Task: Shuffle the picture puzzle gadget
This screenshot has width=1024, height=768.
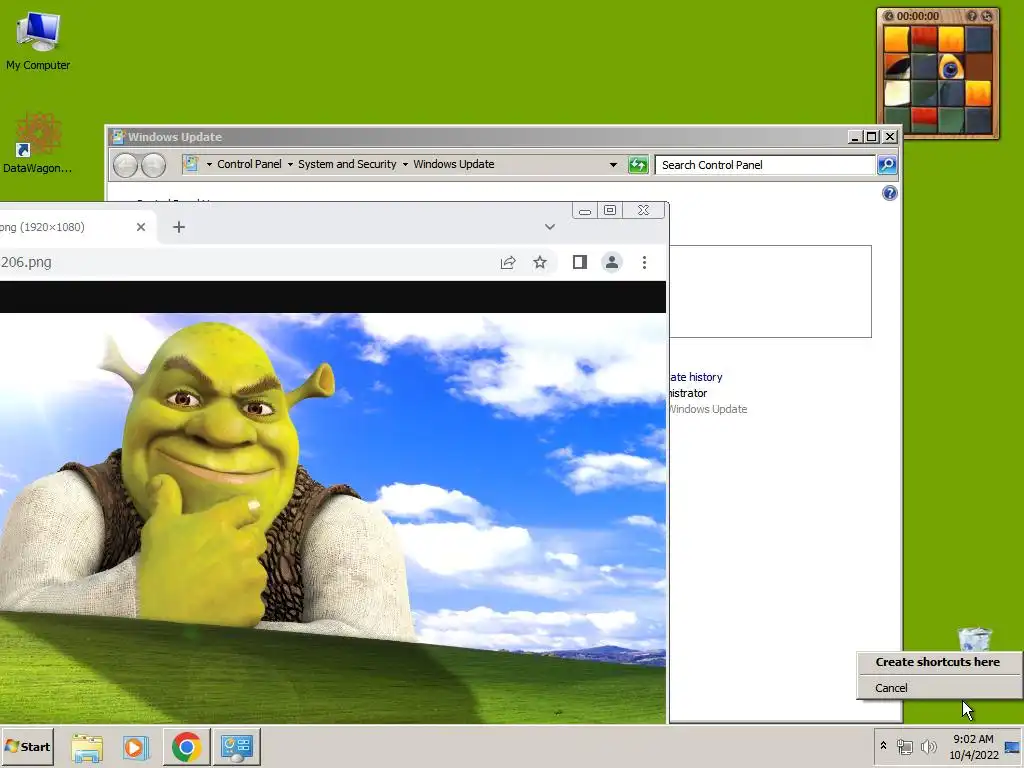Action: click(x=987, y=16)
